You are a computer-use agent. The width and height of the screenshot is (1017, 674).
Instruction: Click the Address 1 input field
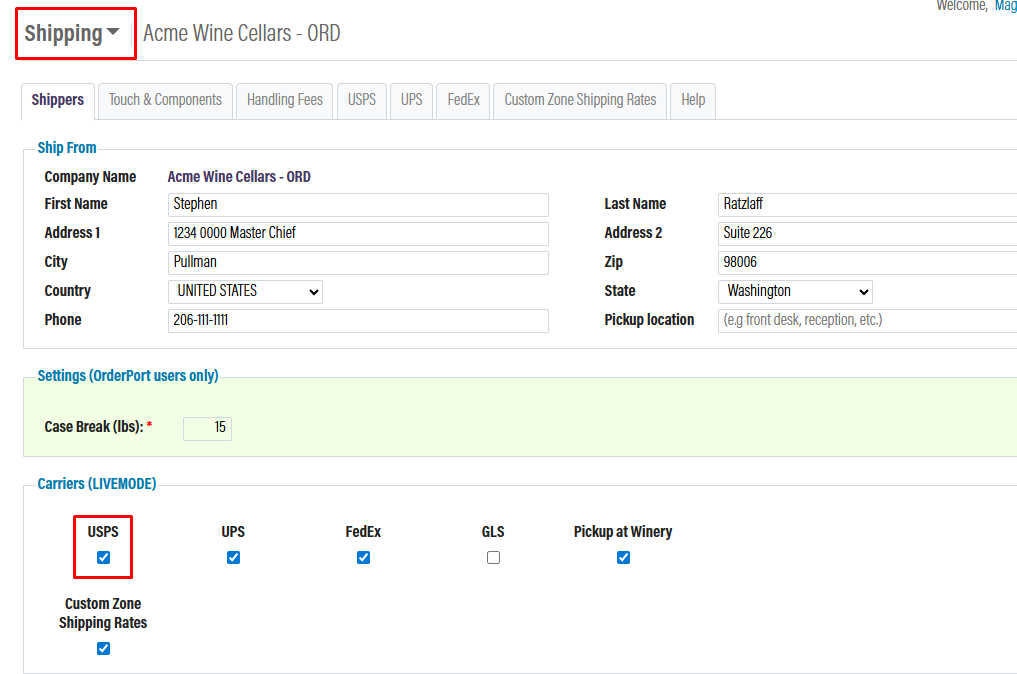(x=358, y=234)
